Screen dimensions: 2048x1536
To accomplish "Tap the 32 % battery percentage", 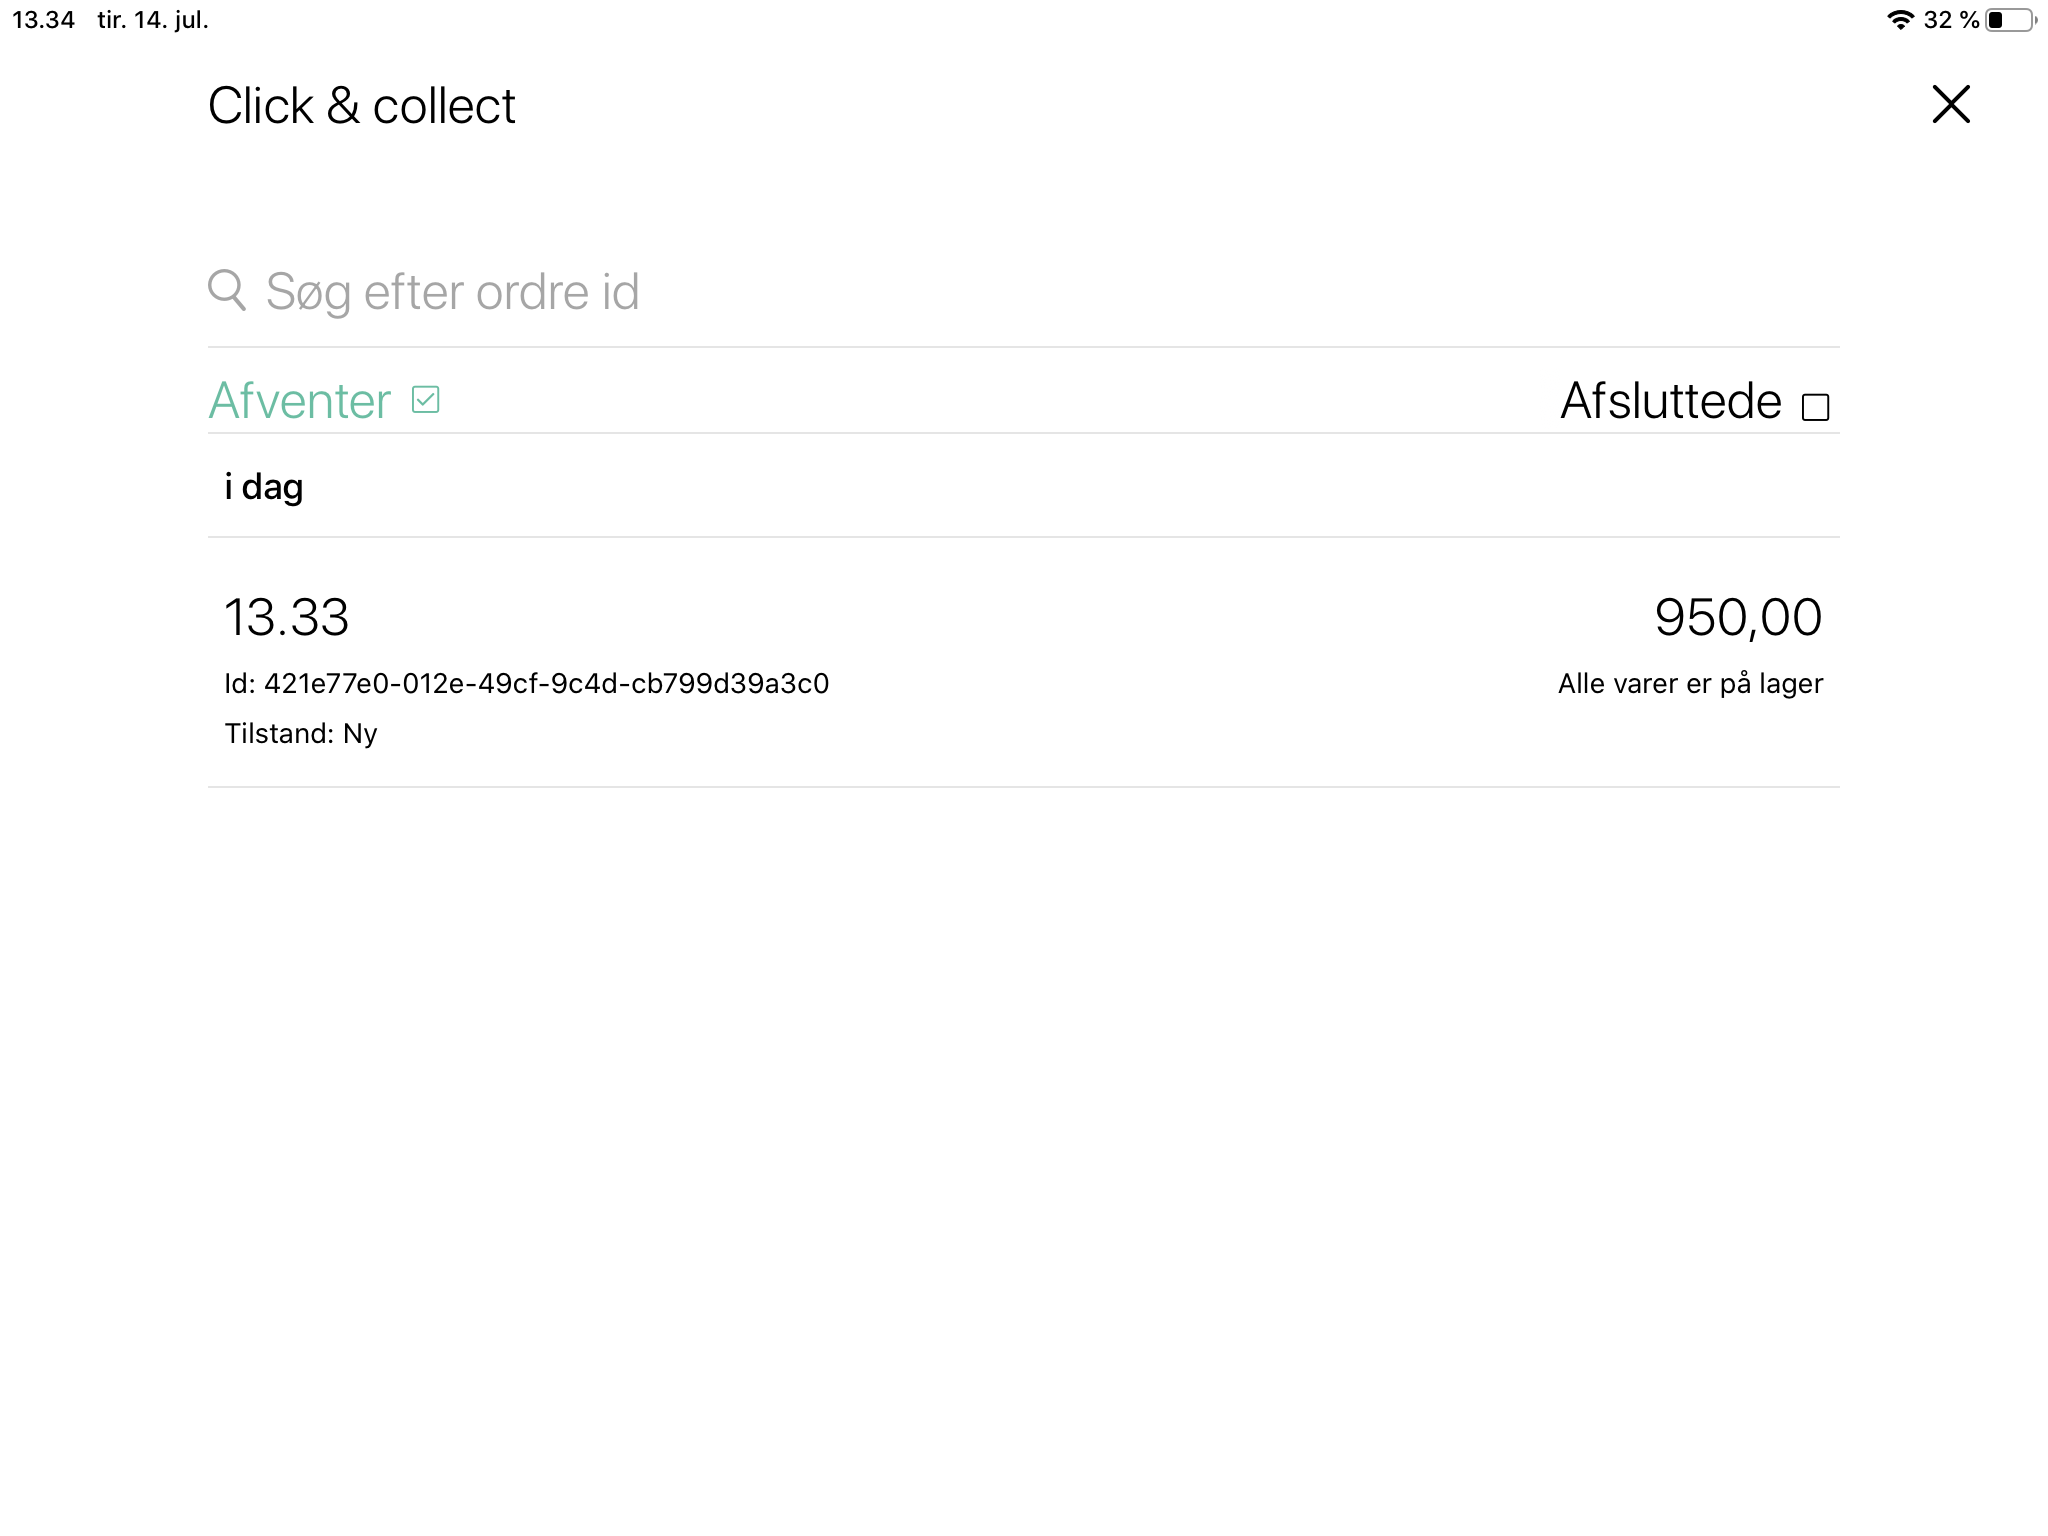I will click(x=1950, y=20).
